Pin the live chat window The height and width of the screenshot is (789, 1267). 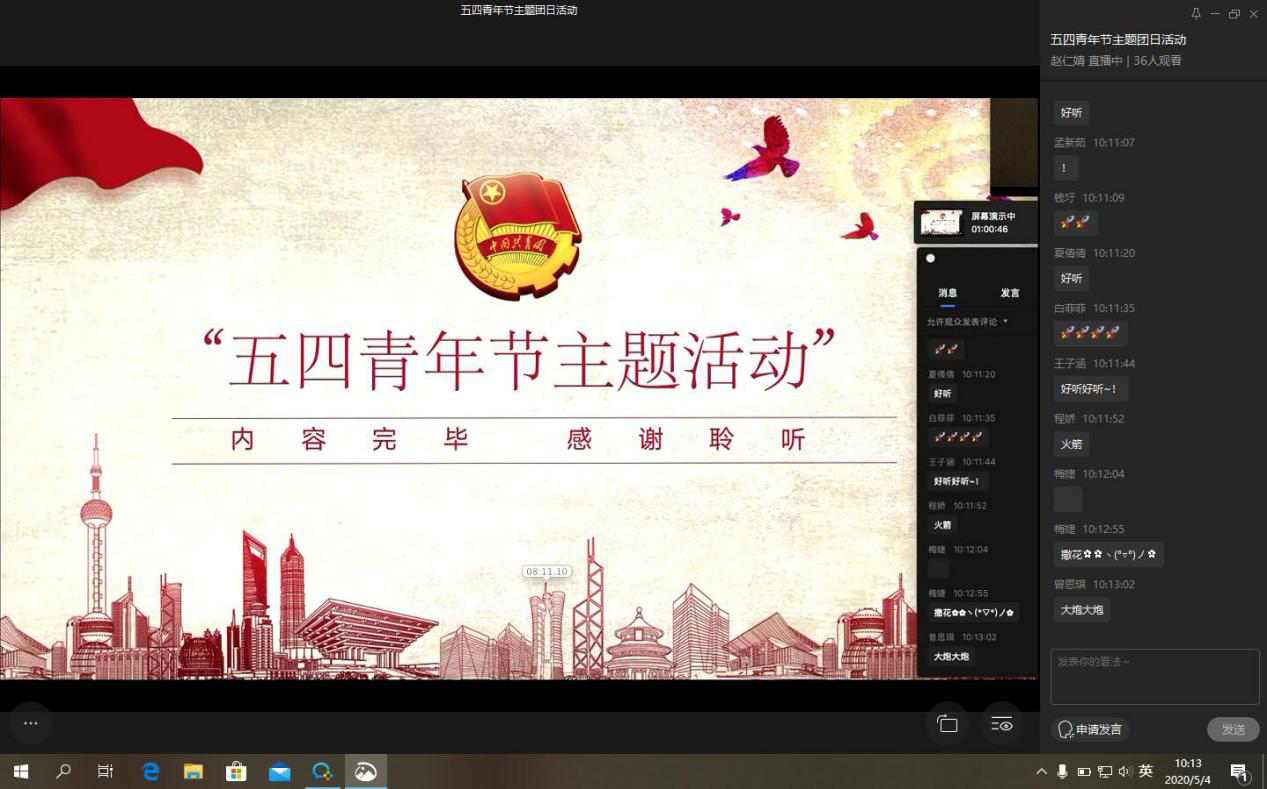1195,14
